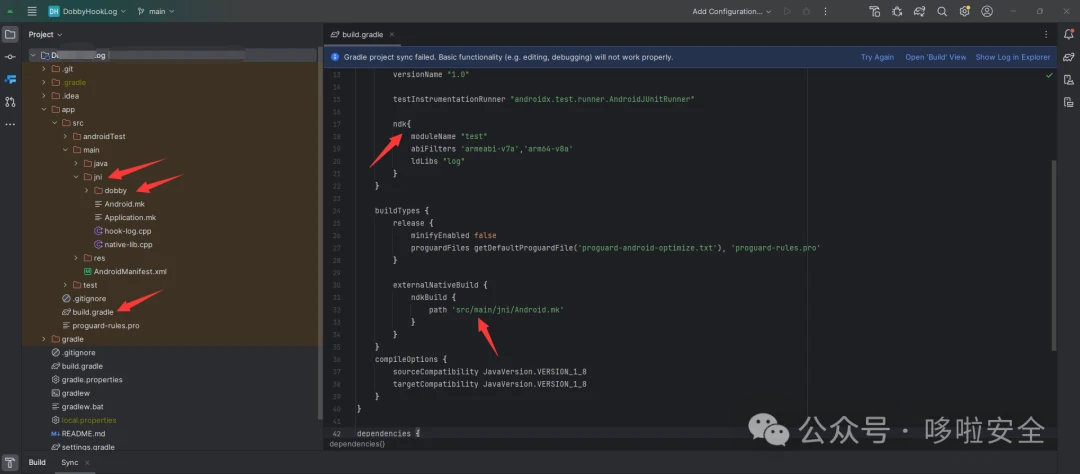Click code line 'externalNativeBuild {'
Viewport: 1080px width, 474px height.
point(441,285)
